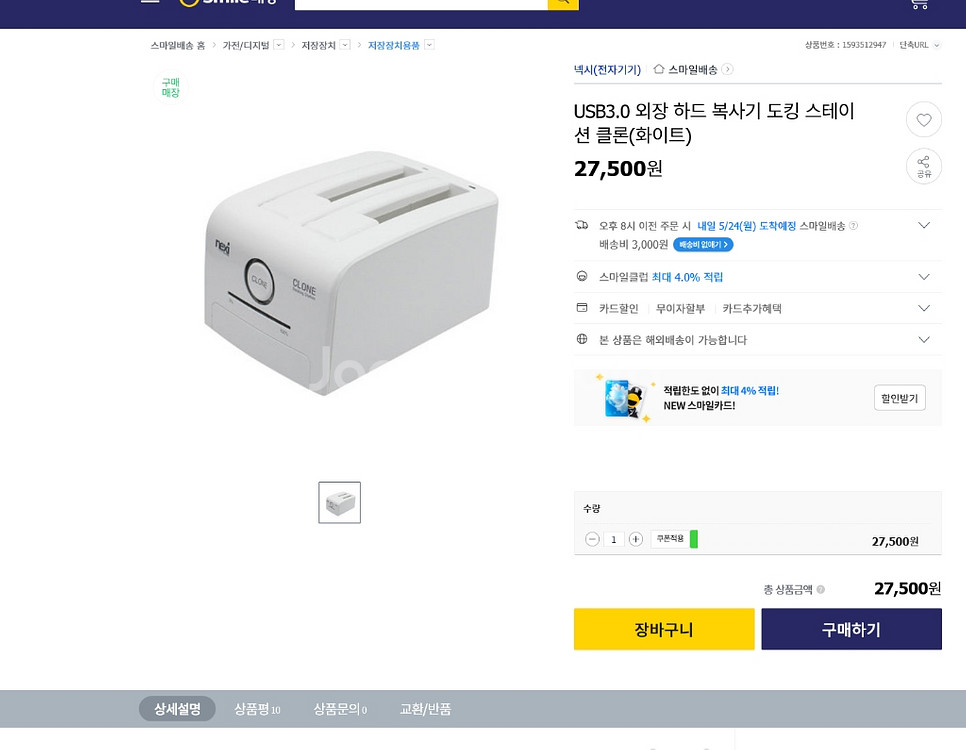Open the shopping cart icon in header
This screenshot has height=750, width=966.
[918, 3]
